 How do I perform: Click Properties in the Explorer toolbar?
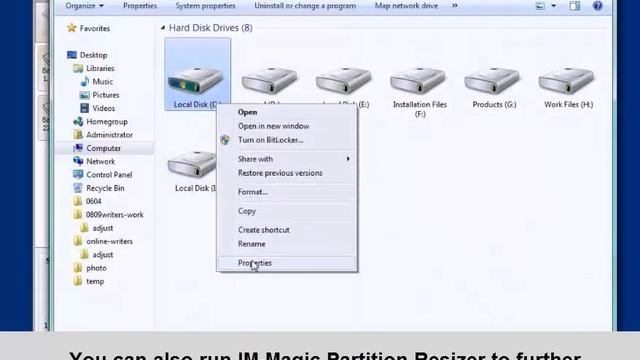tap(140, 6)
